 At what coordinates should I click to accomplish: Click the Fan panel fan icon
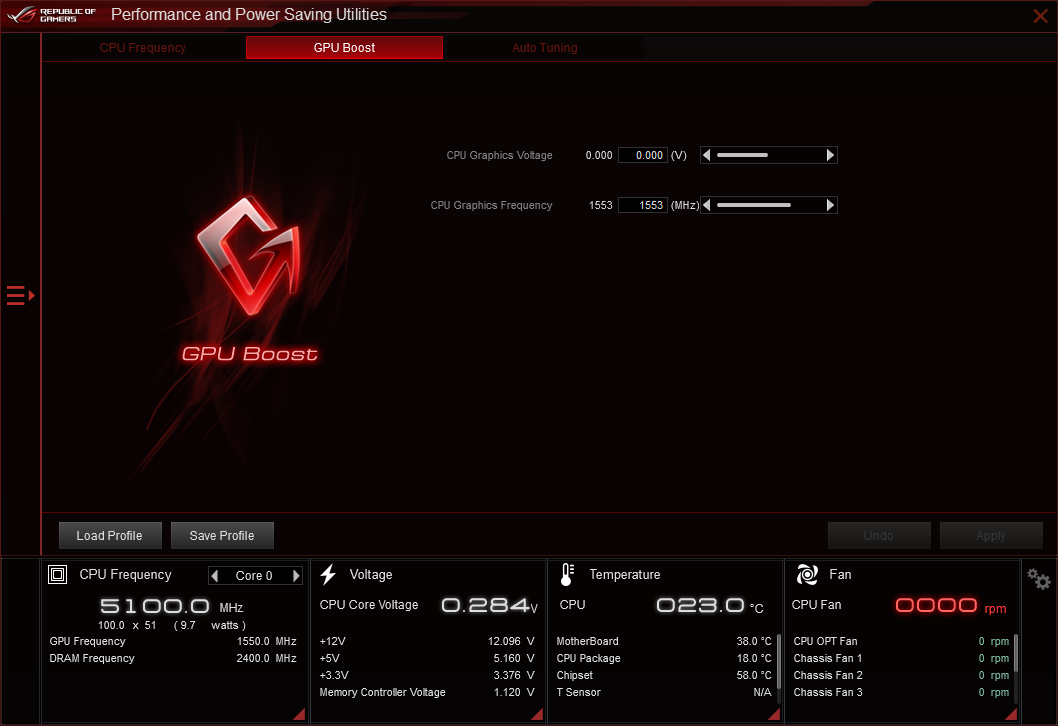[807, 574]
